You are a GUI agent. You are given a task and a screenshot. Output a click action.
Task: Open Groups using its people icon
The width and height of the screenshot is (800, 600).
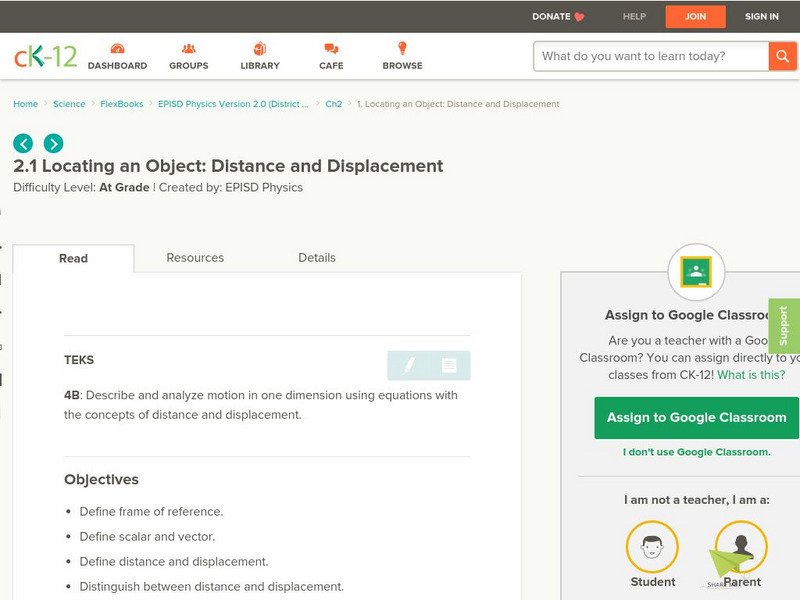[x=187, y=48]
